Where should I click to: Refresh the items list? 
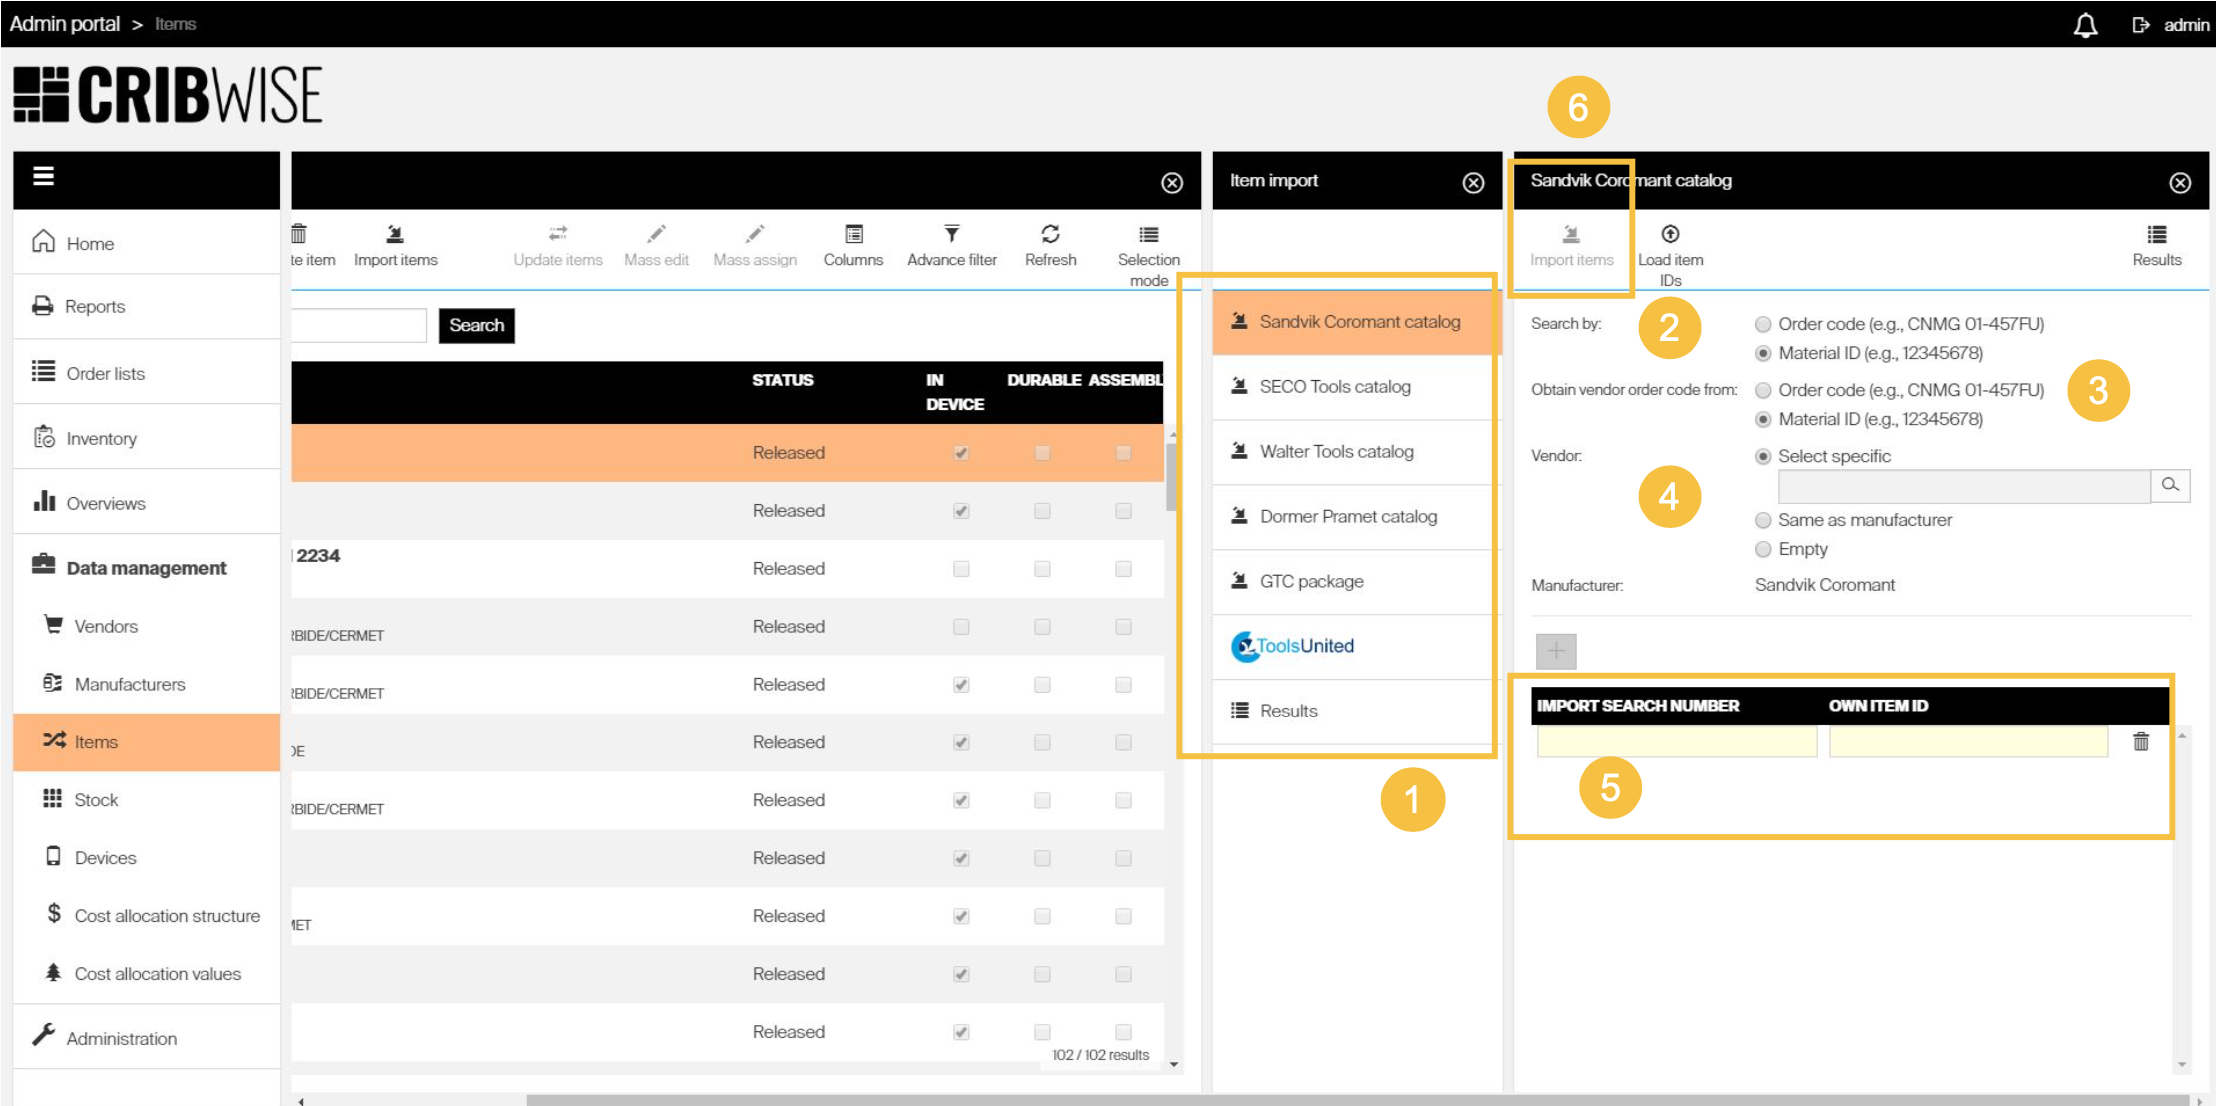[x=1050, y=245]
